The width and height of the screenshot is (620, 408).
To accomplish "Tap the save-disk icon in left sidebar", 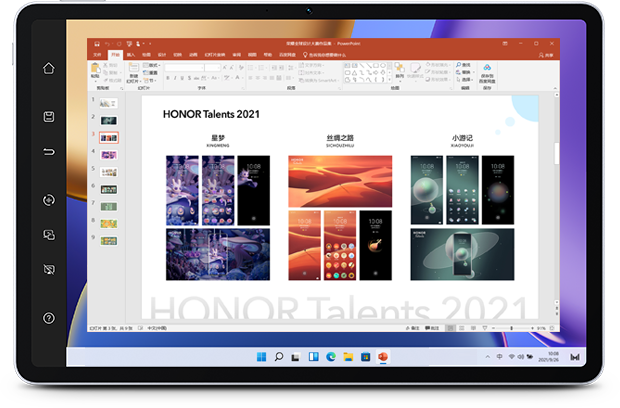I will point(49,117).
